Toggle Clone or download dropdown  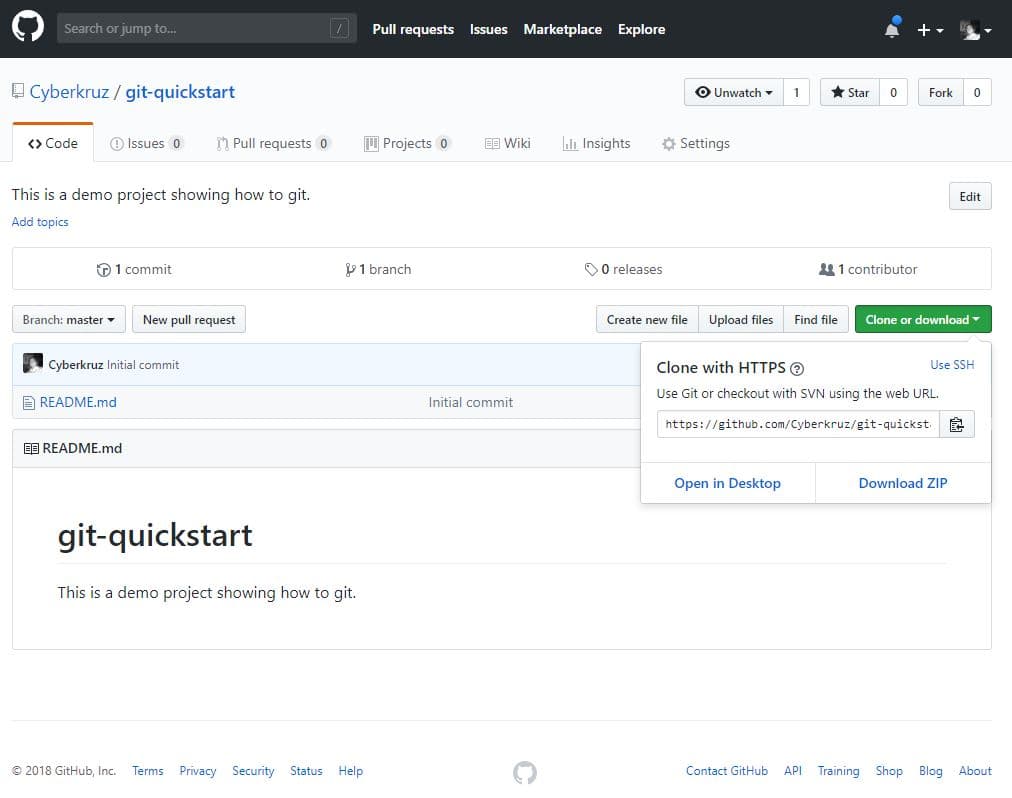point(923,320)
